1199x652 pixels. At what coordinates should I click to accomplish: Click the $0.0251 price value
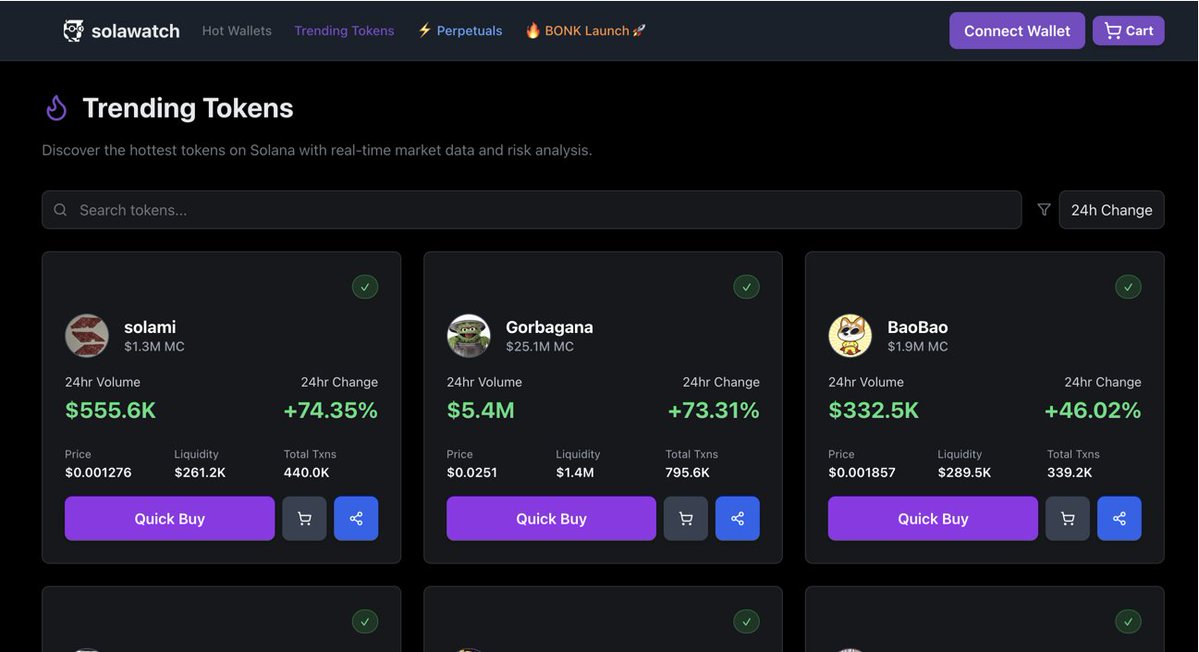472,472
